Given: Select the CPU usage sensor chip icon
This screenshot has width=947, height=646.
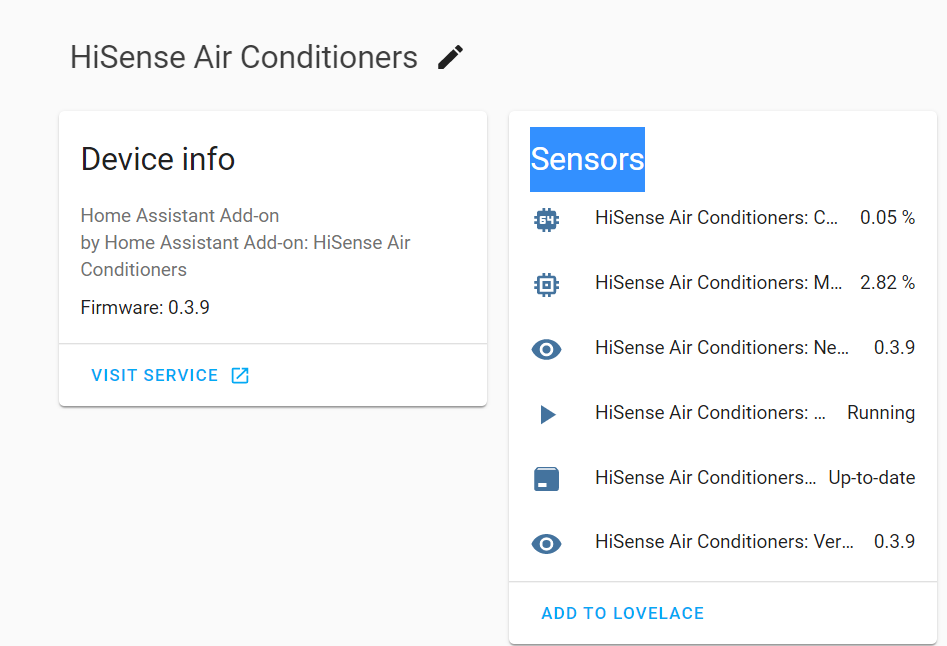Looking at the screenshot, I should (546, 218).
